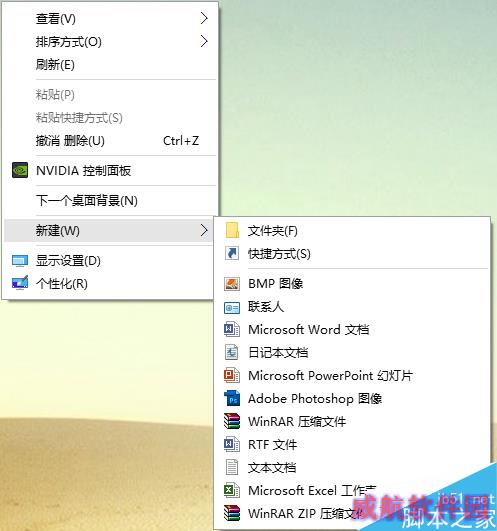This screenshot has height=531, width=497.
Task: Click the BMP 图像 picture icon
Action: point(232,283)
